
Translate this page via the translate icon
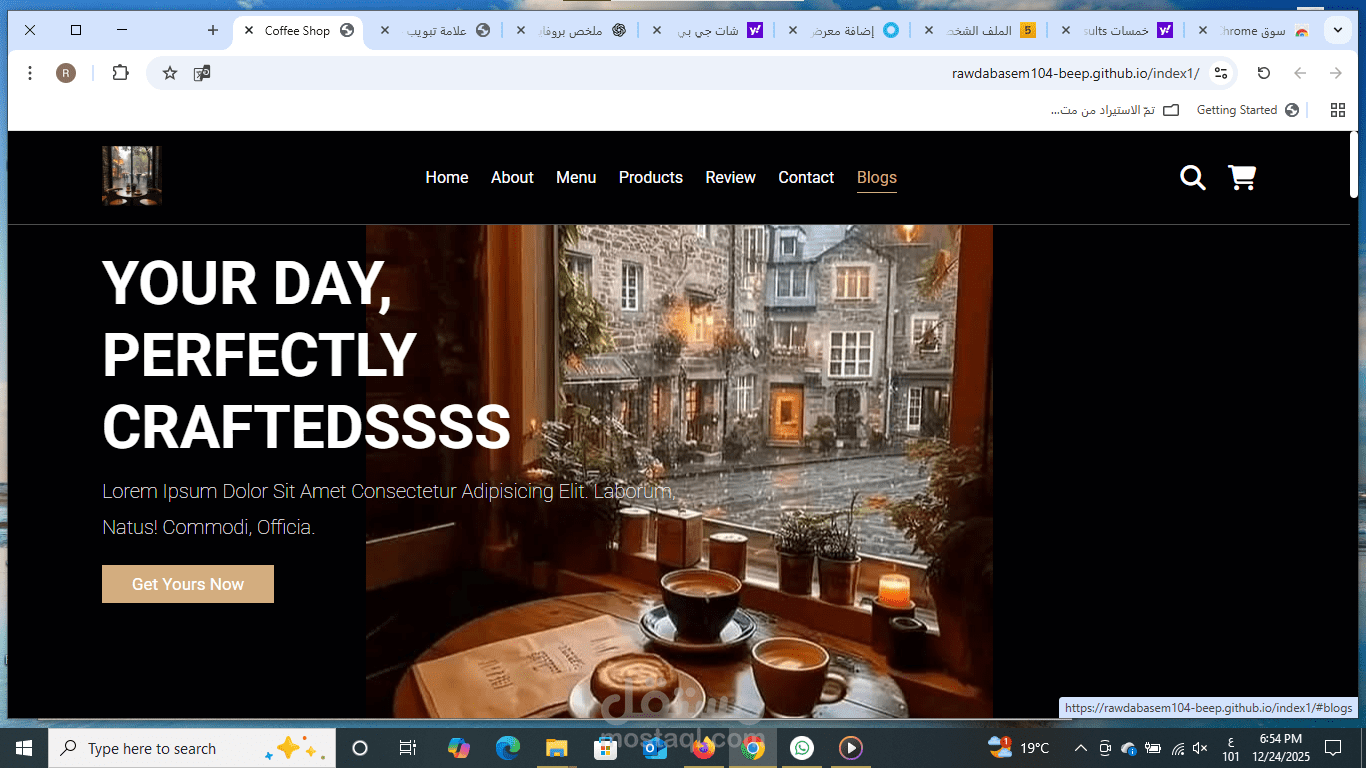pyautogui.click(x=202, y=73)
